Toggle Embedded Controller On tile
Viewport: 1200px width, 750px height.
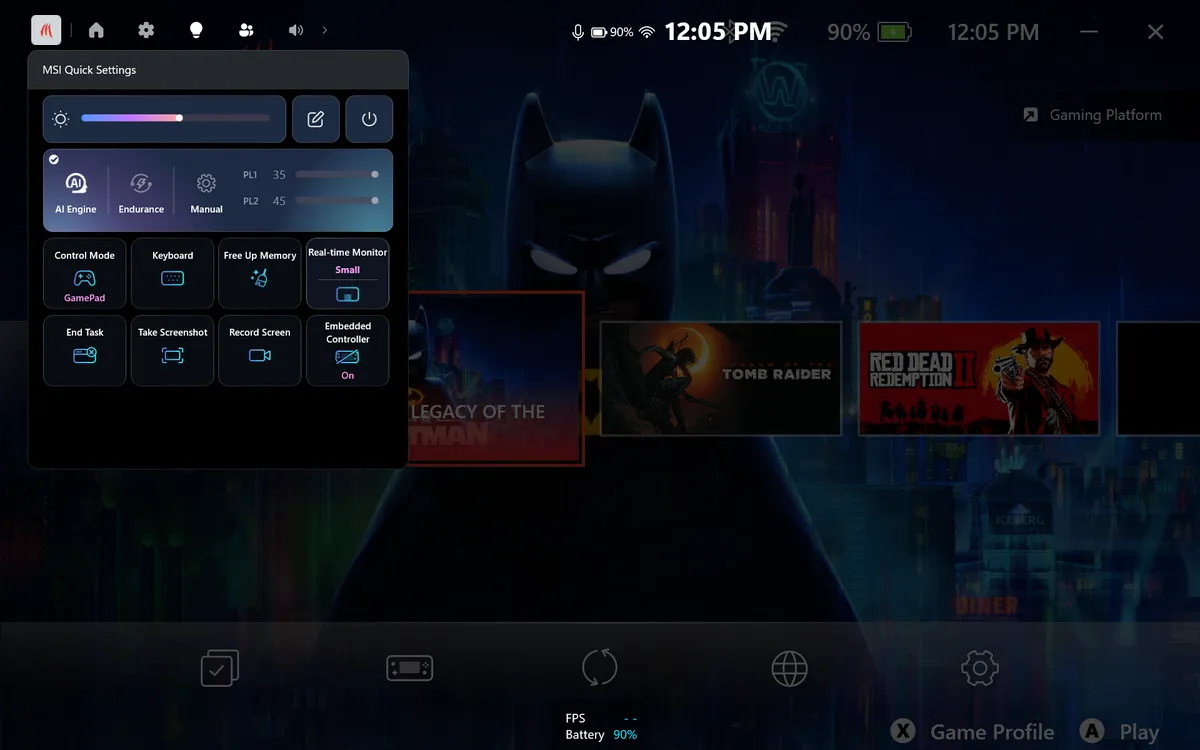pyautogui.click(x=347, y=350)
